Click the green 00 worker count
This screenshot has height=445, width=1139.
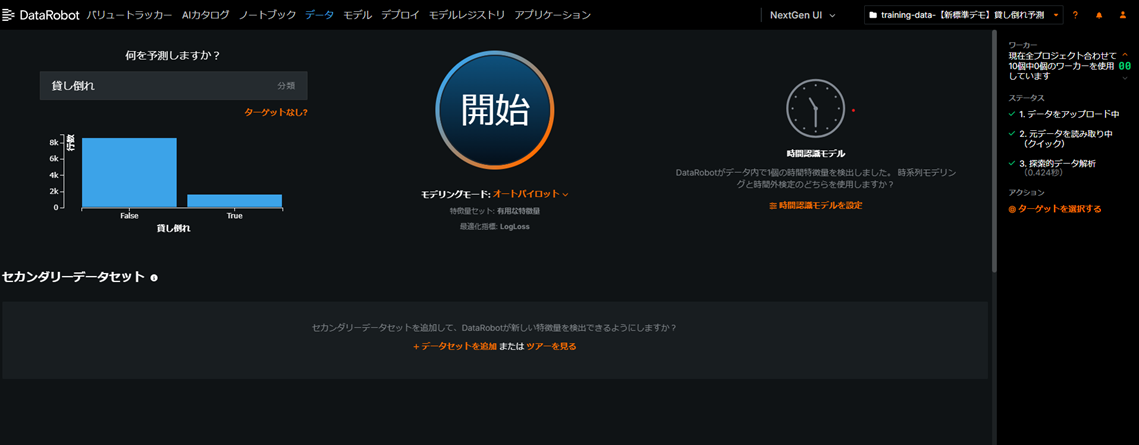1124,66
